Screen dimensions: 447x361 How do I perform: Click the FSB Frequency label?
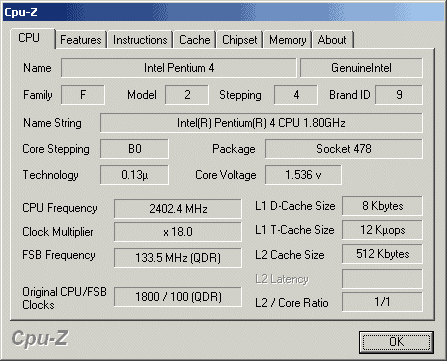(x=59, y=255)
